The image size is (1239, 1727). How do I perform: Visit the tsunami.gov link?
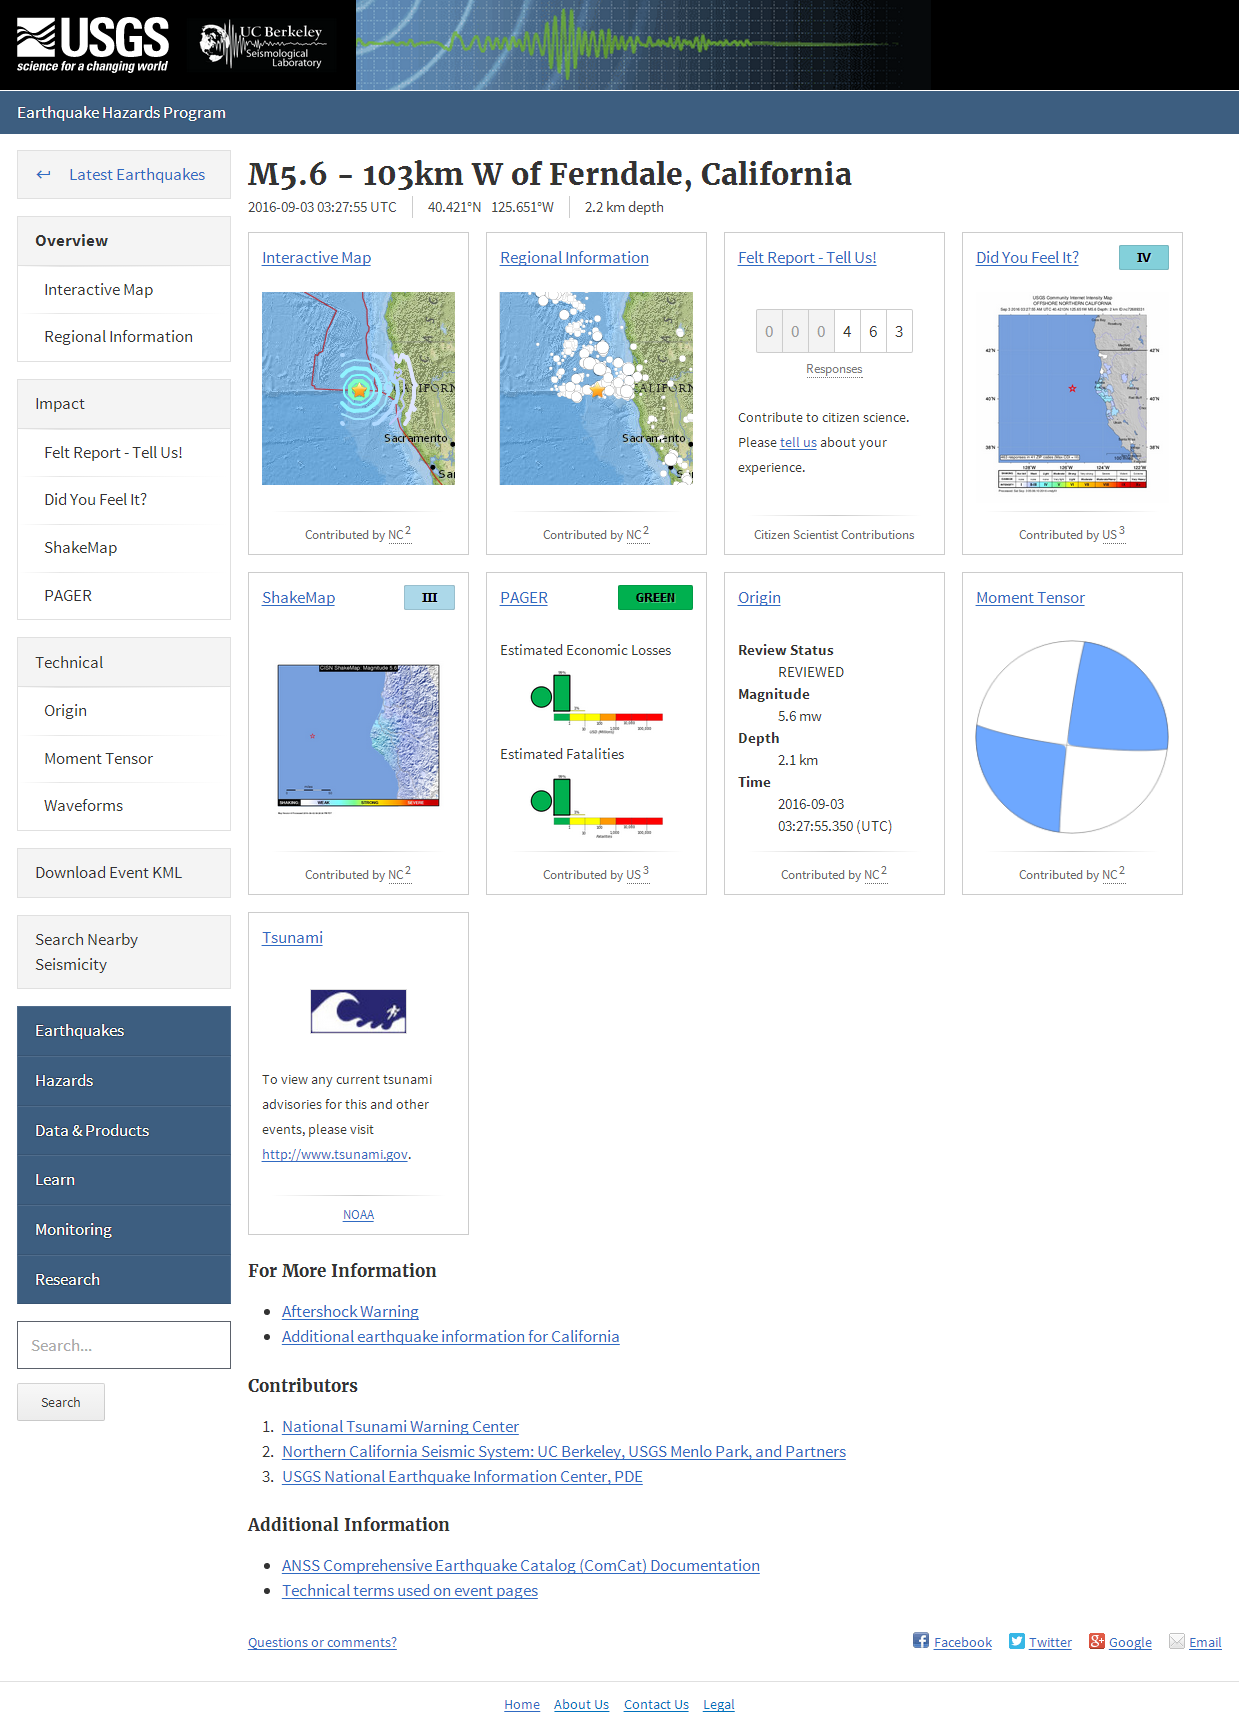coord(335,1154)
